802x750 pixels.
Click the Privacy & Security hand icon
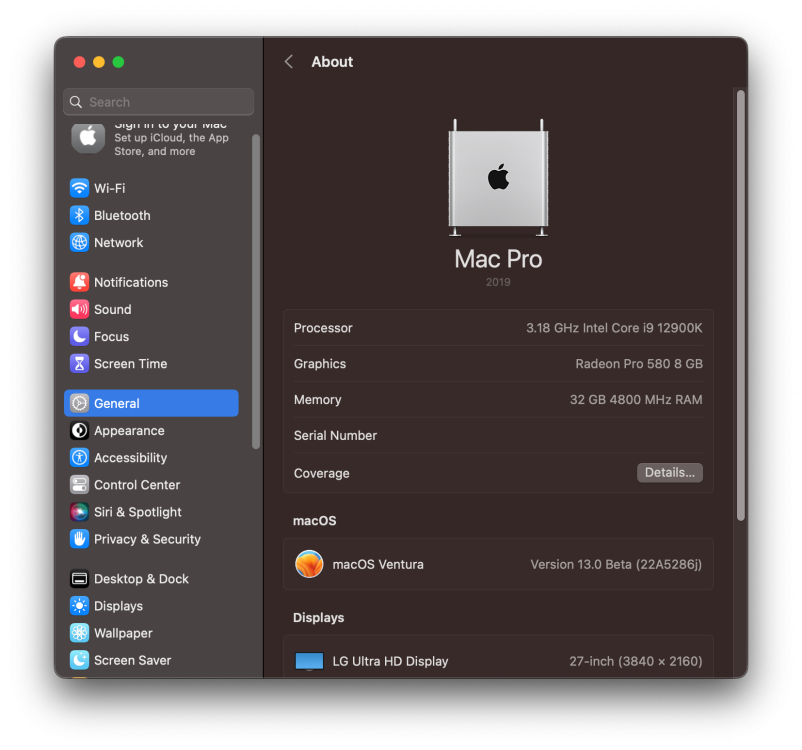coord(79,539)
